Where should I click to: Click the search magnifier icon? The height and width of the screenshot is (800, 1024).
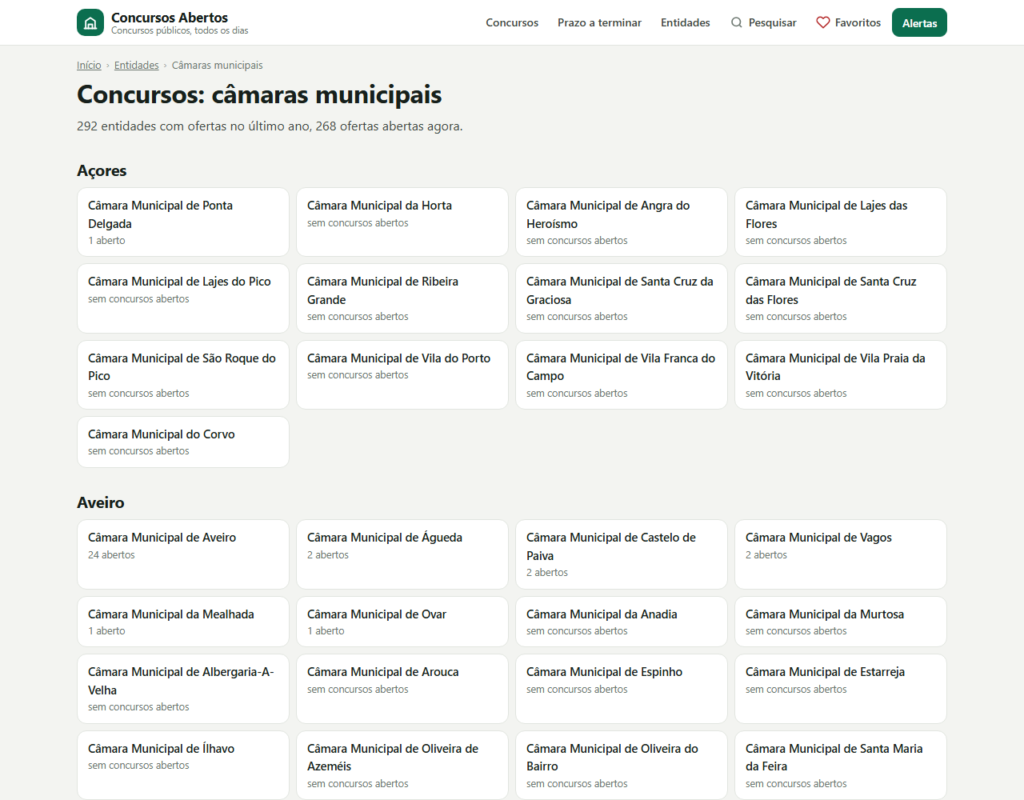pos(736,22)
